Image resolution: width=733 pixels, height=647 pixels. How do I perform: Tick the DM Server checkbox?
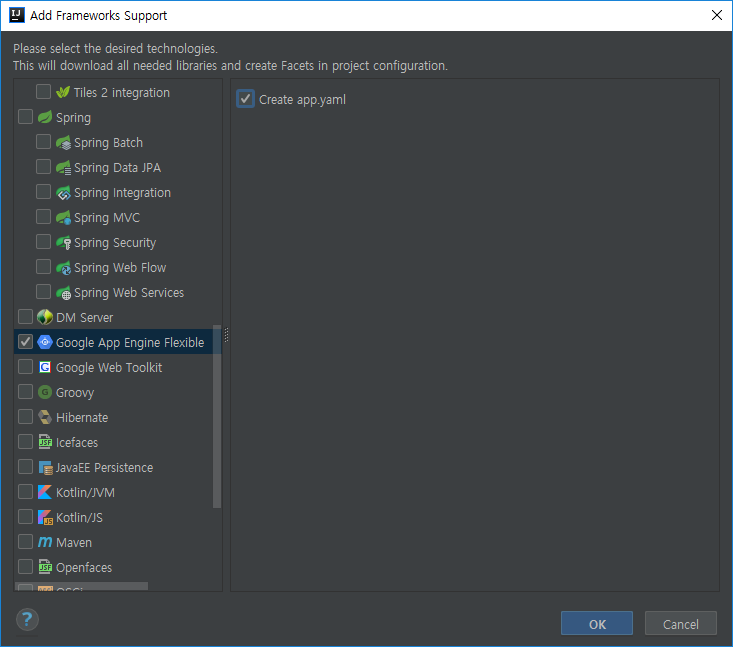click(x=25, y=317)
